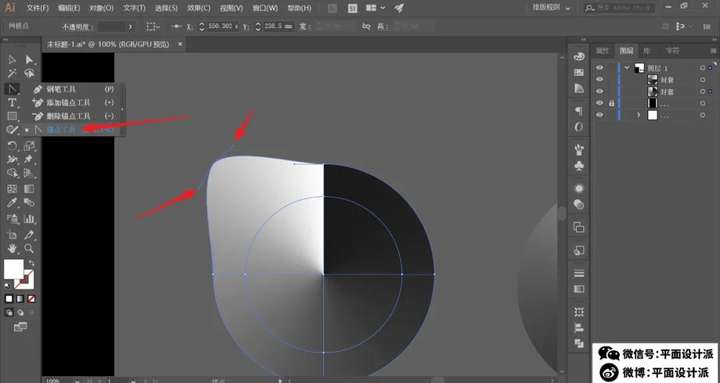Expand the bottom white layer group
The image size is (720, 383).
(638, 115)
